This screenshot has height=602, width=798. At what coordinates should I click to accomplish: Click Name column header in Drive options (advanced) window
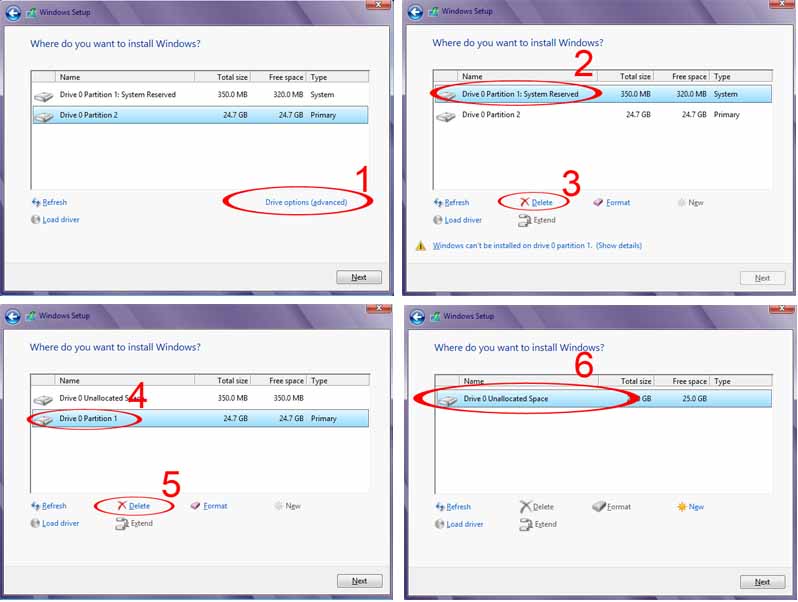pos(125,77)
